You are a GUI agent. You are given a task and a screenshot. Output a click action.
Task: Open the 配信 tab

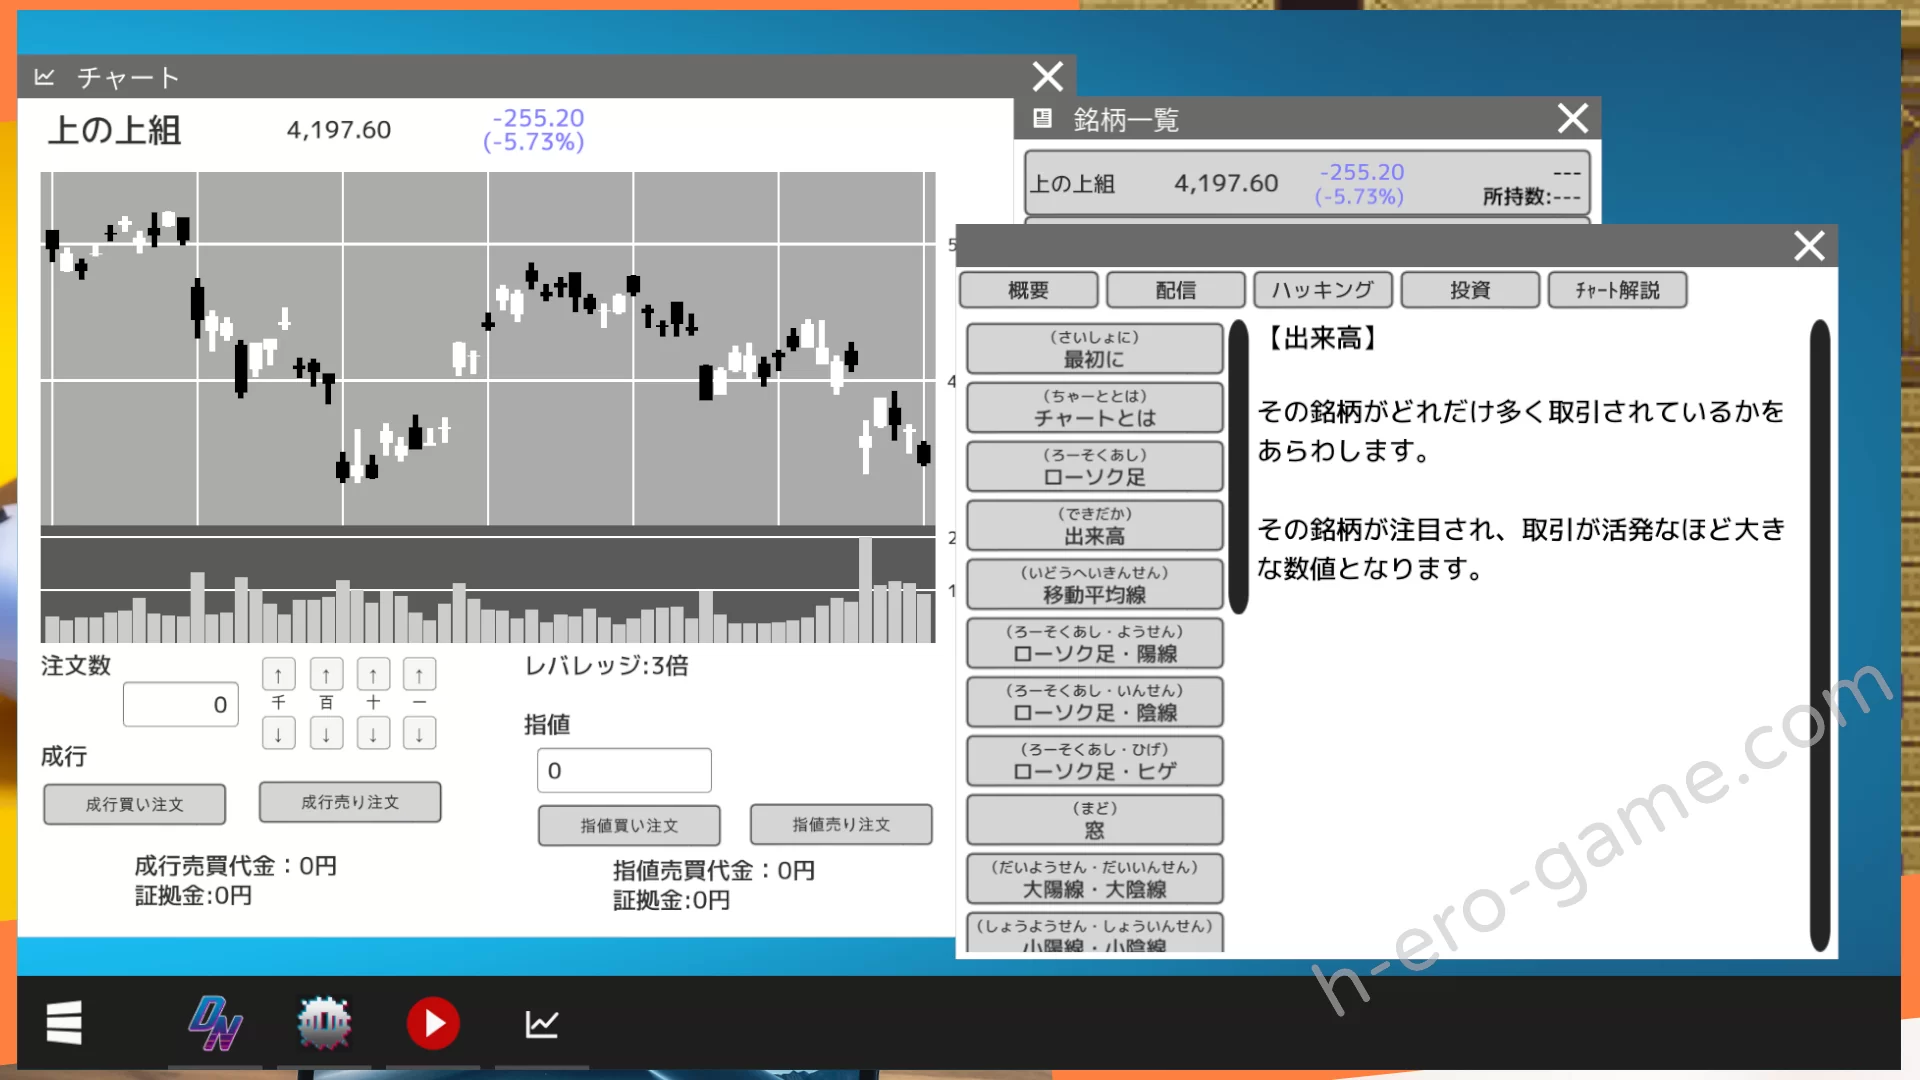(1175, 290)
